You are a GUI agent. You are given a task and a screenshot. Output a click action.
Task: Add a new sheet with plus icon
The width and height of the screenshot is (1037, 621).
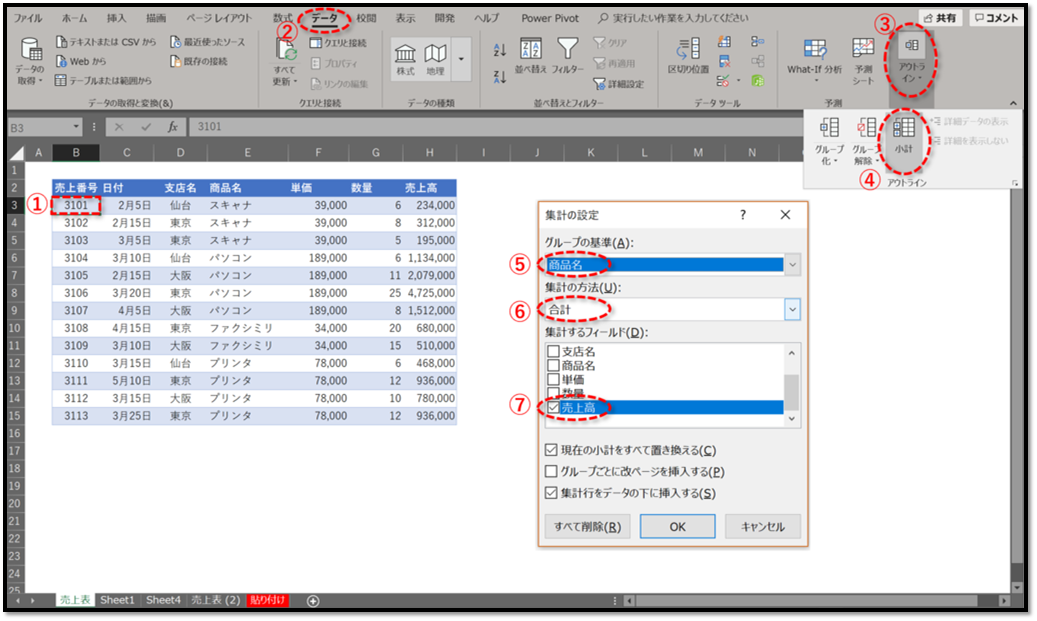click(x=313, y=600)
